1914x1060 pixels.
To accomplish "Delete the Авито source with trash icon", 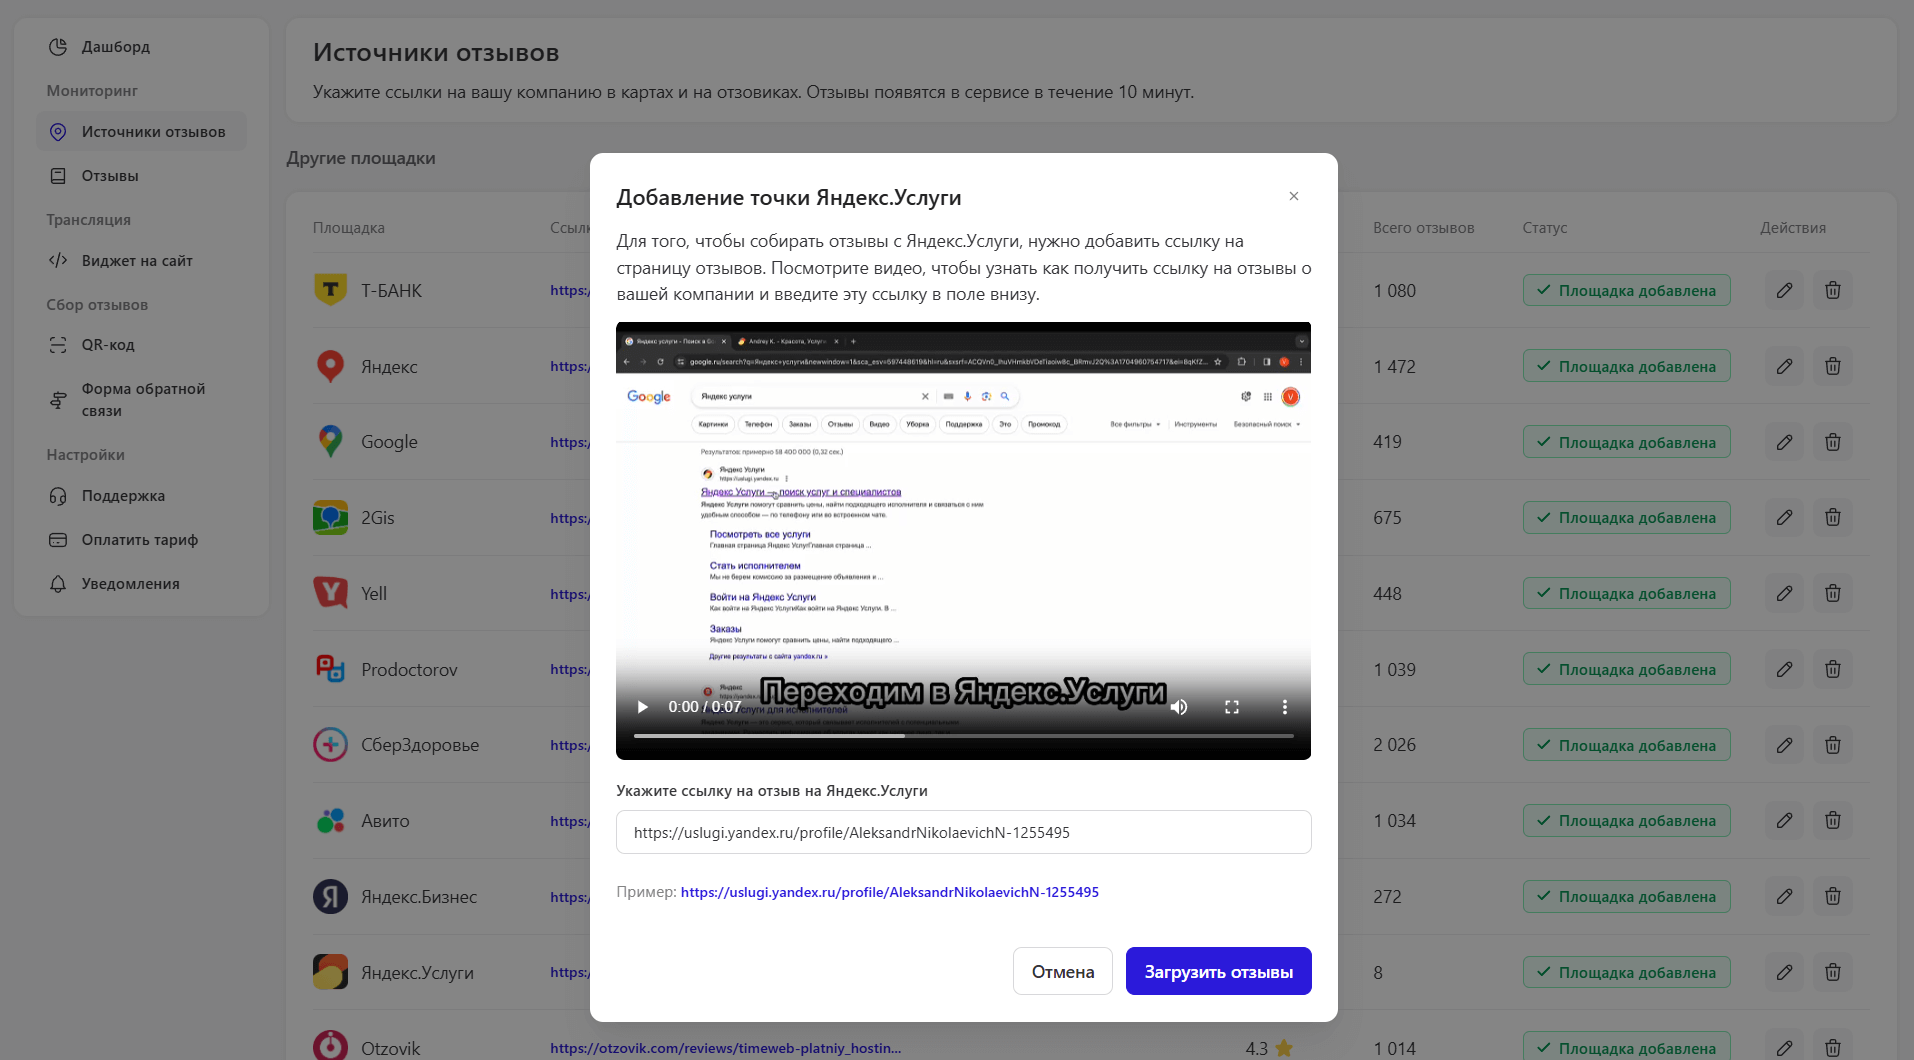I will click(x=1832, y=821).
